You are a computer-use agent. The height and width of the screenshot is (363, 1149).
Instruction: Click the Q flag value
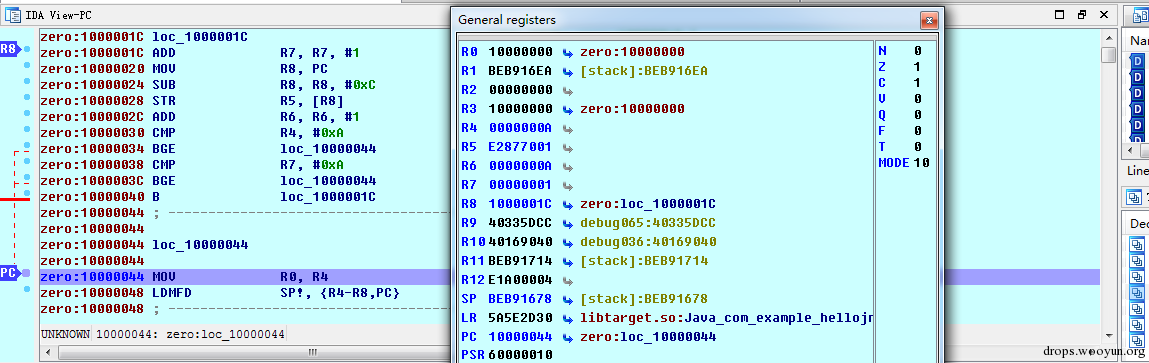tap(917, 115)
